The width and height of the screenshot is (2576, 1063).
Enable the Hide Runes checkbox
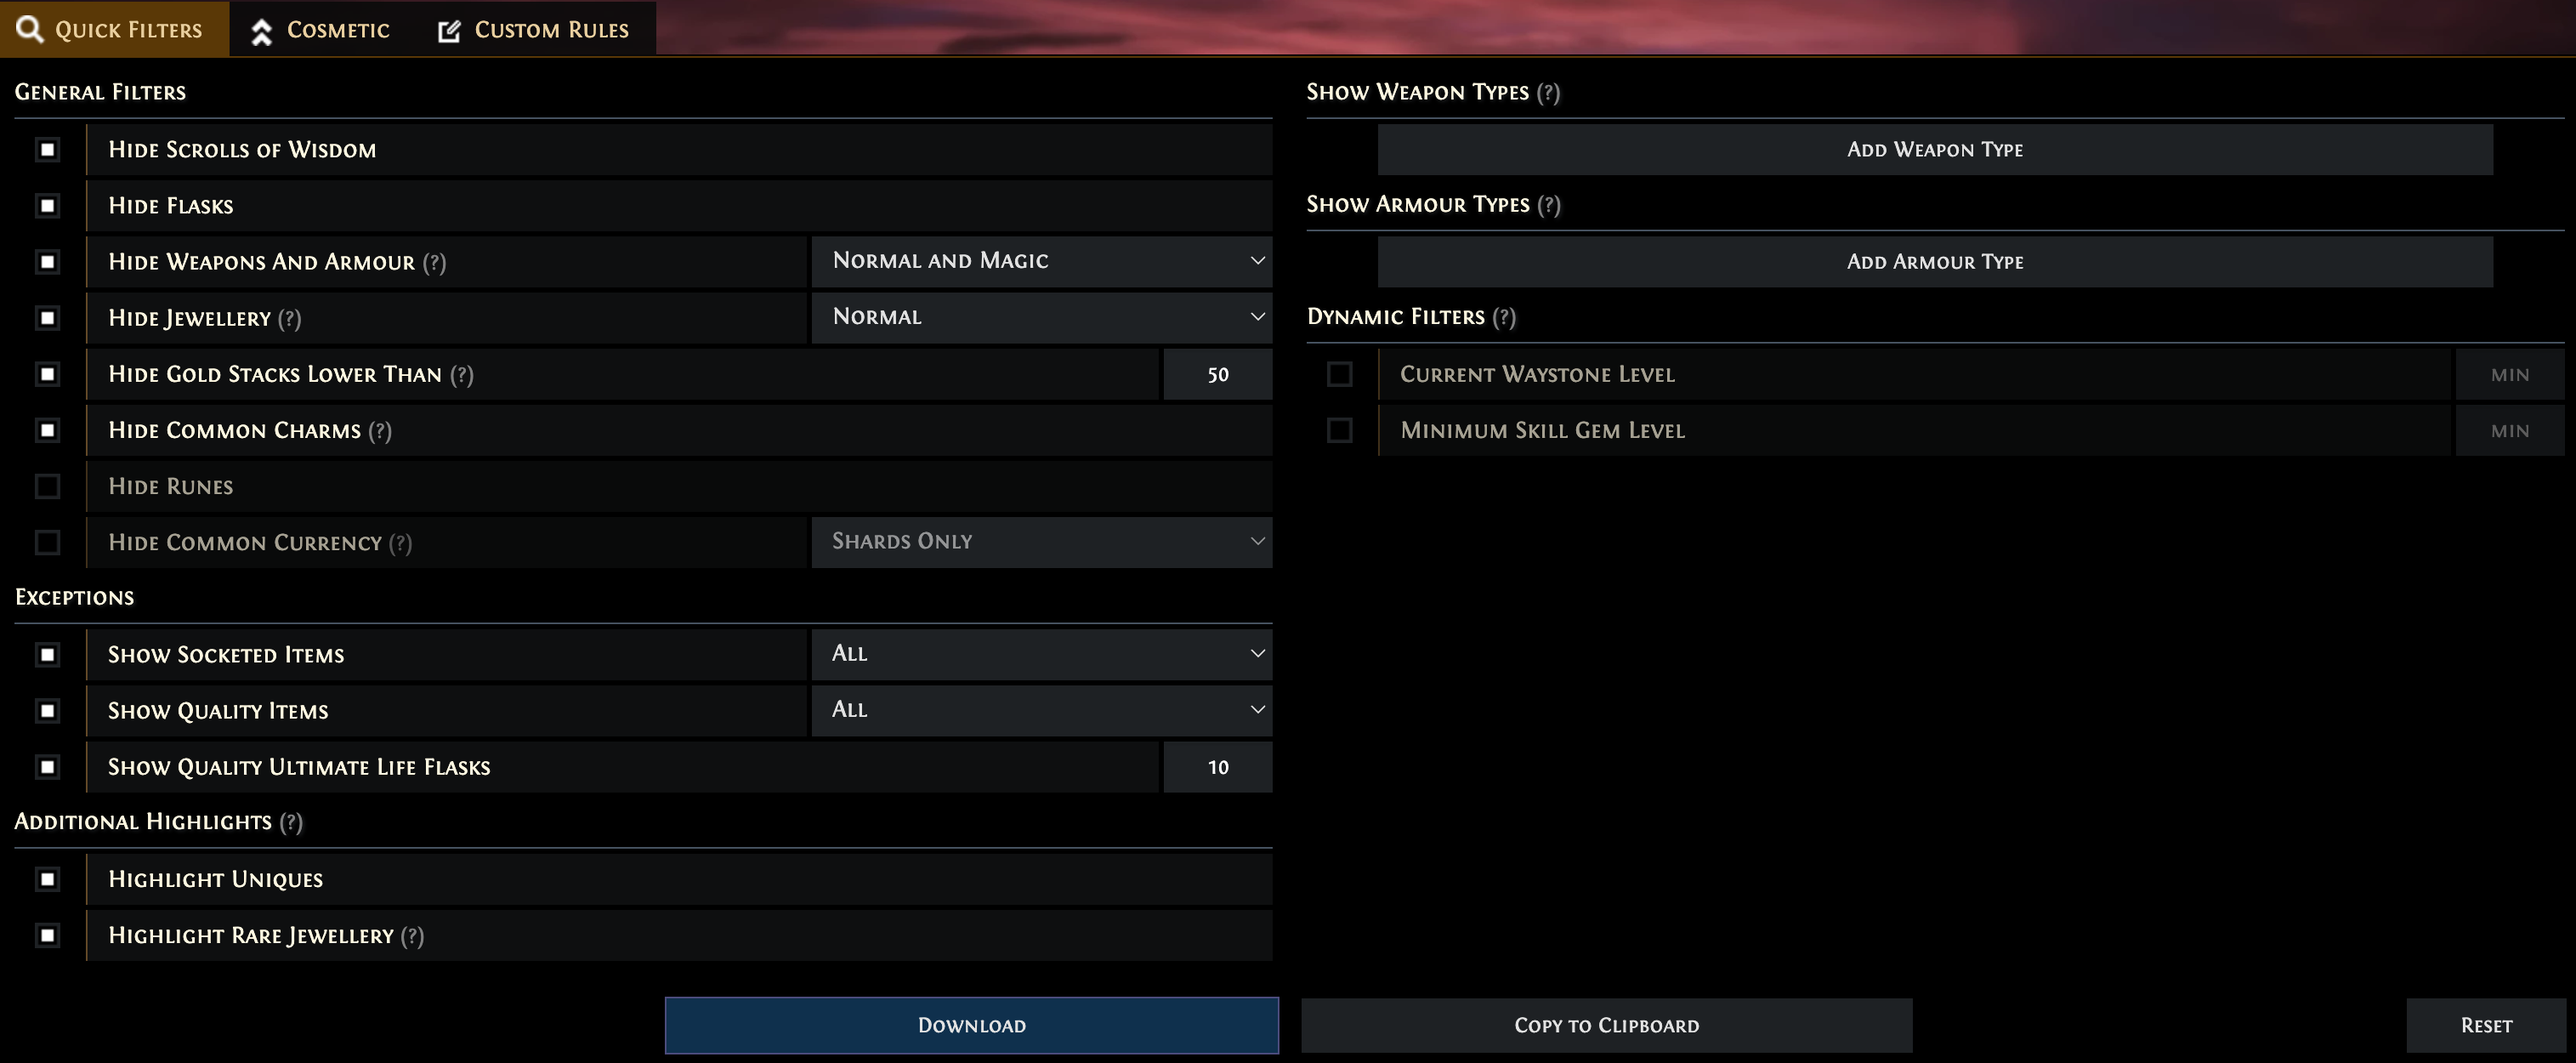pos(47,487)
